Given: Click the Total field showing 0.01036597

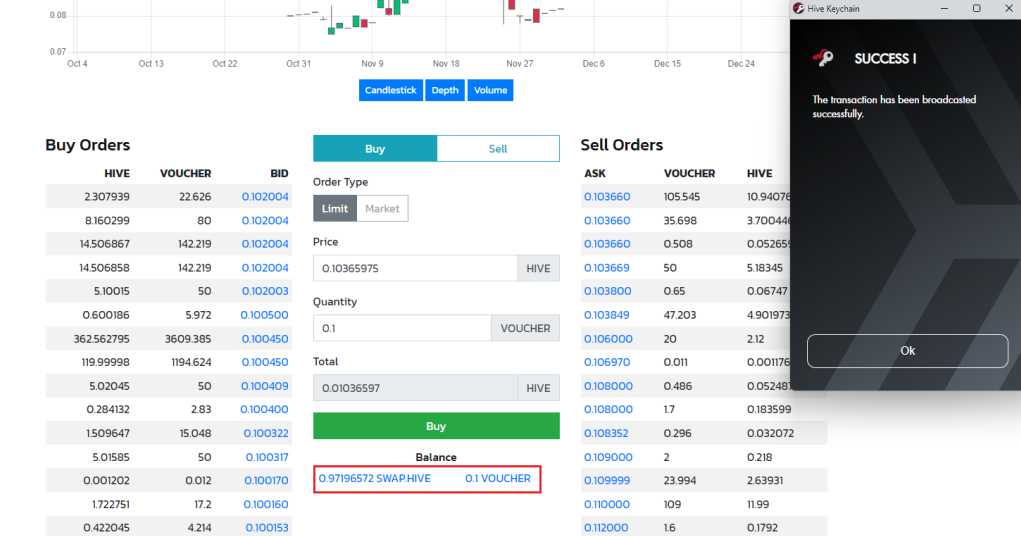Looking at the screenshot, I should click(x=415, y=388).
